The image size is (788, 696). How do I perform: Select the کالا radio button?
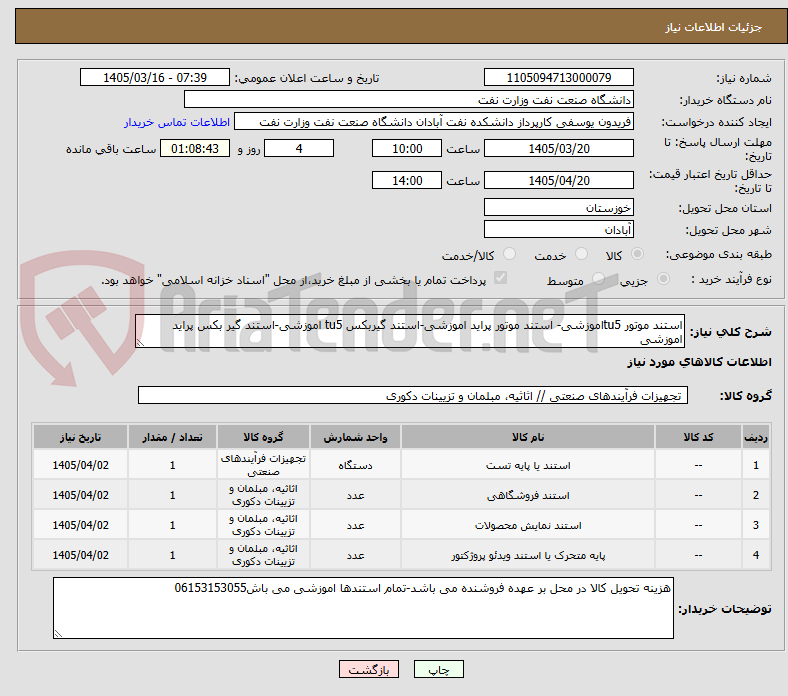[x=637, y=254]
